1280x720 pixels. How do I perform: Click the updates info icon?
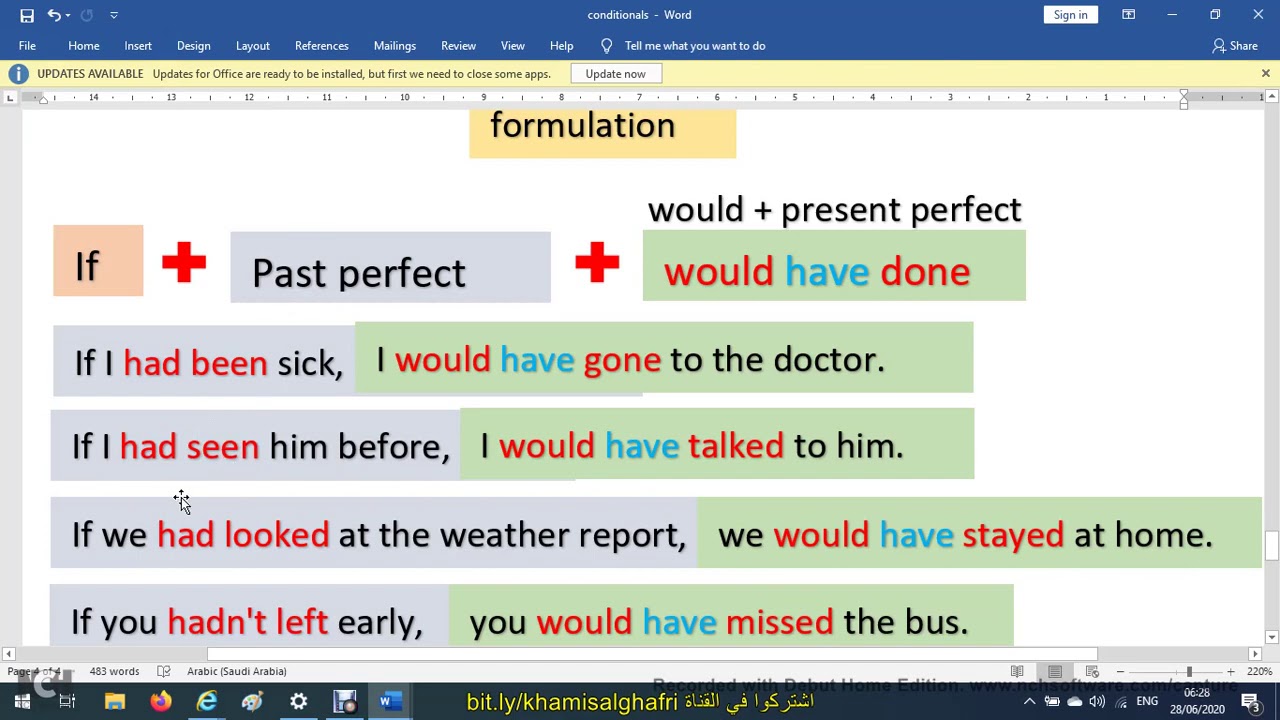[18, 74]
